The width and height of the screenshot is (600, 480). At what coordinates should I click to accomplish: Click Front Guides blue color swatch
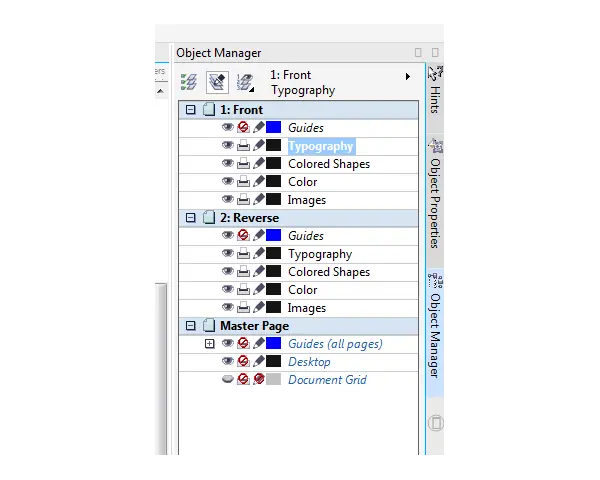[x=274, y=127]
